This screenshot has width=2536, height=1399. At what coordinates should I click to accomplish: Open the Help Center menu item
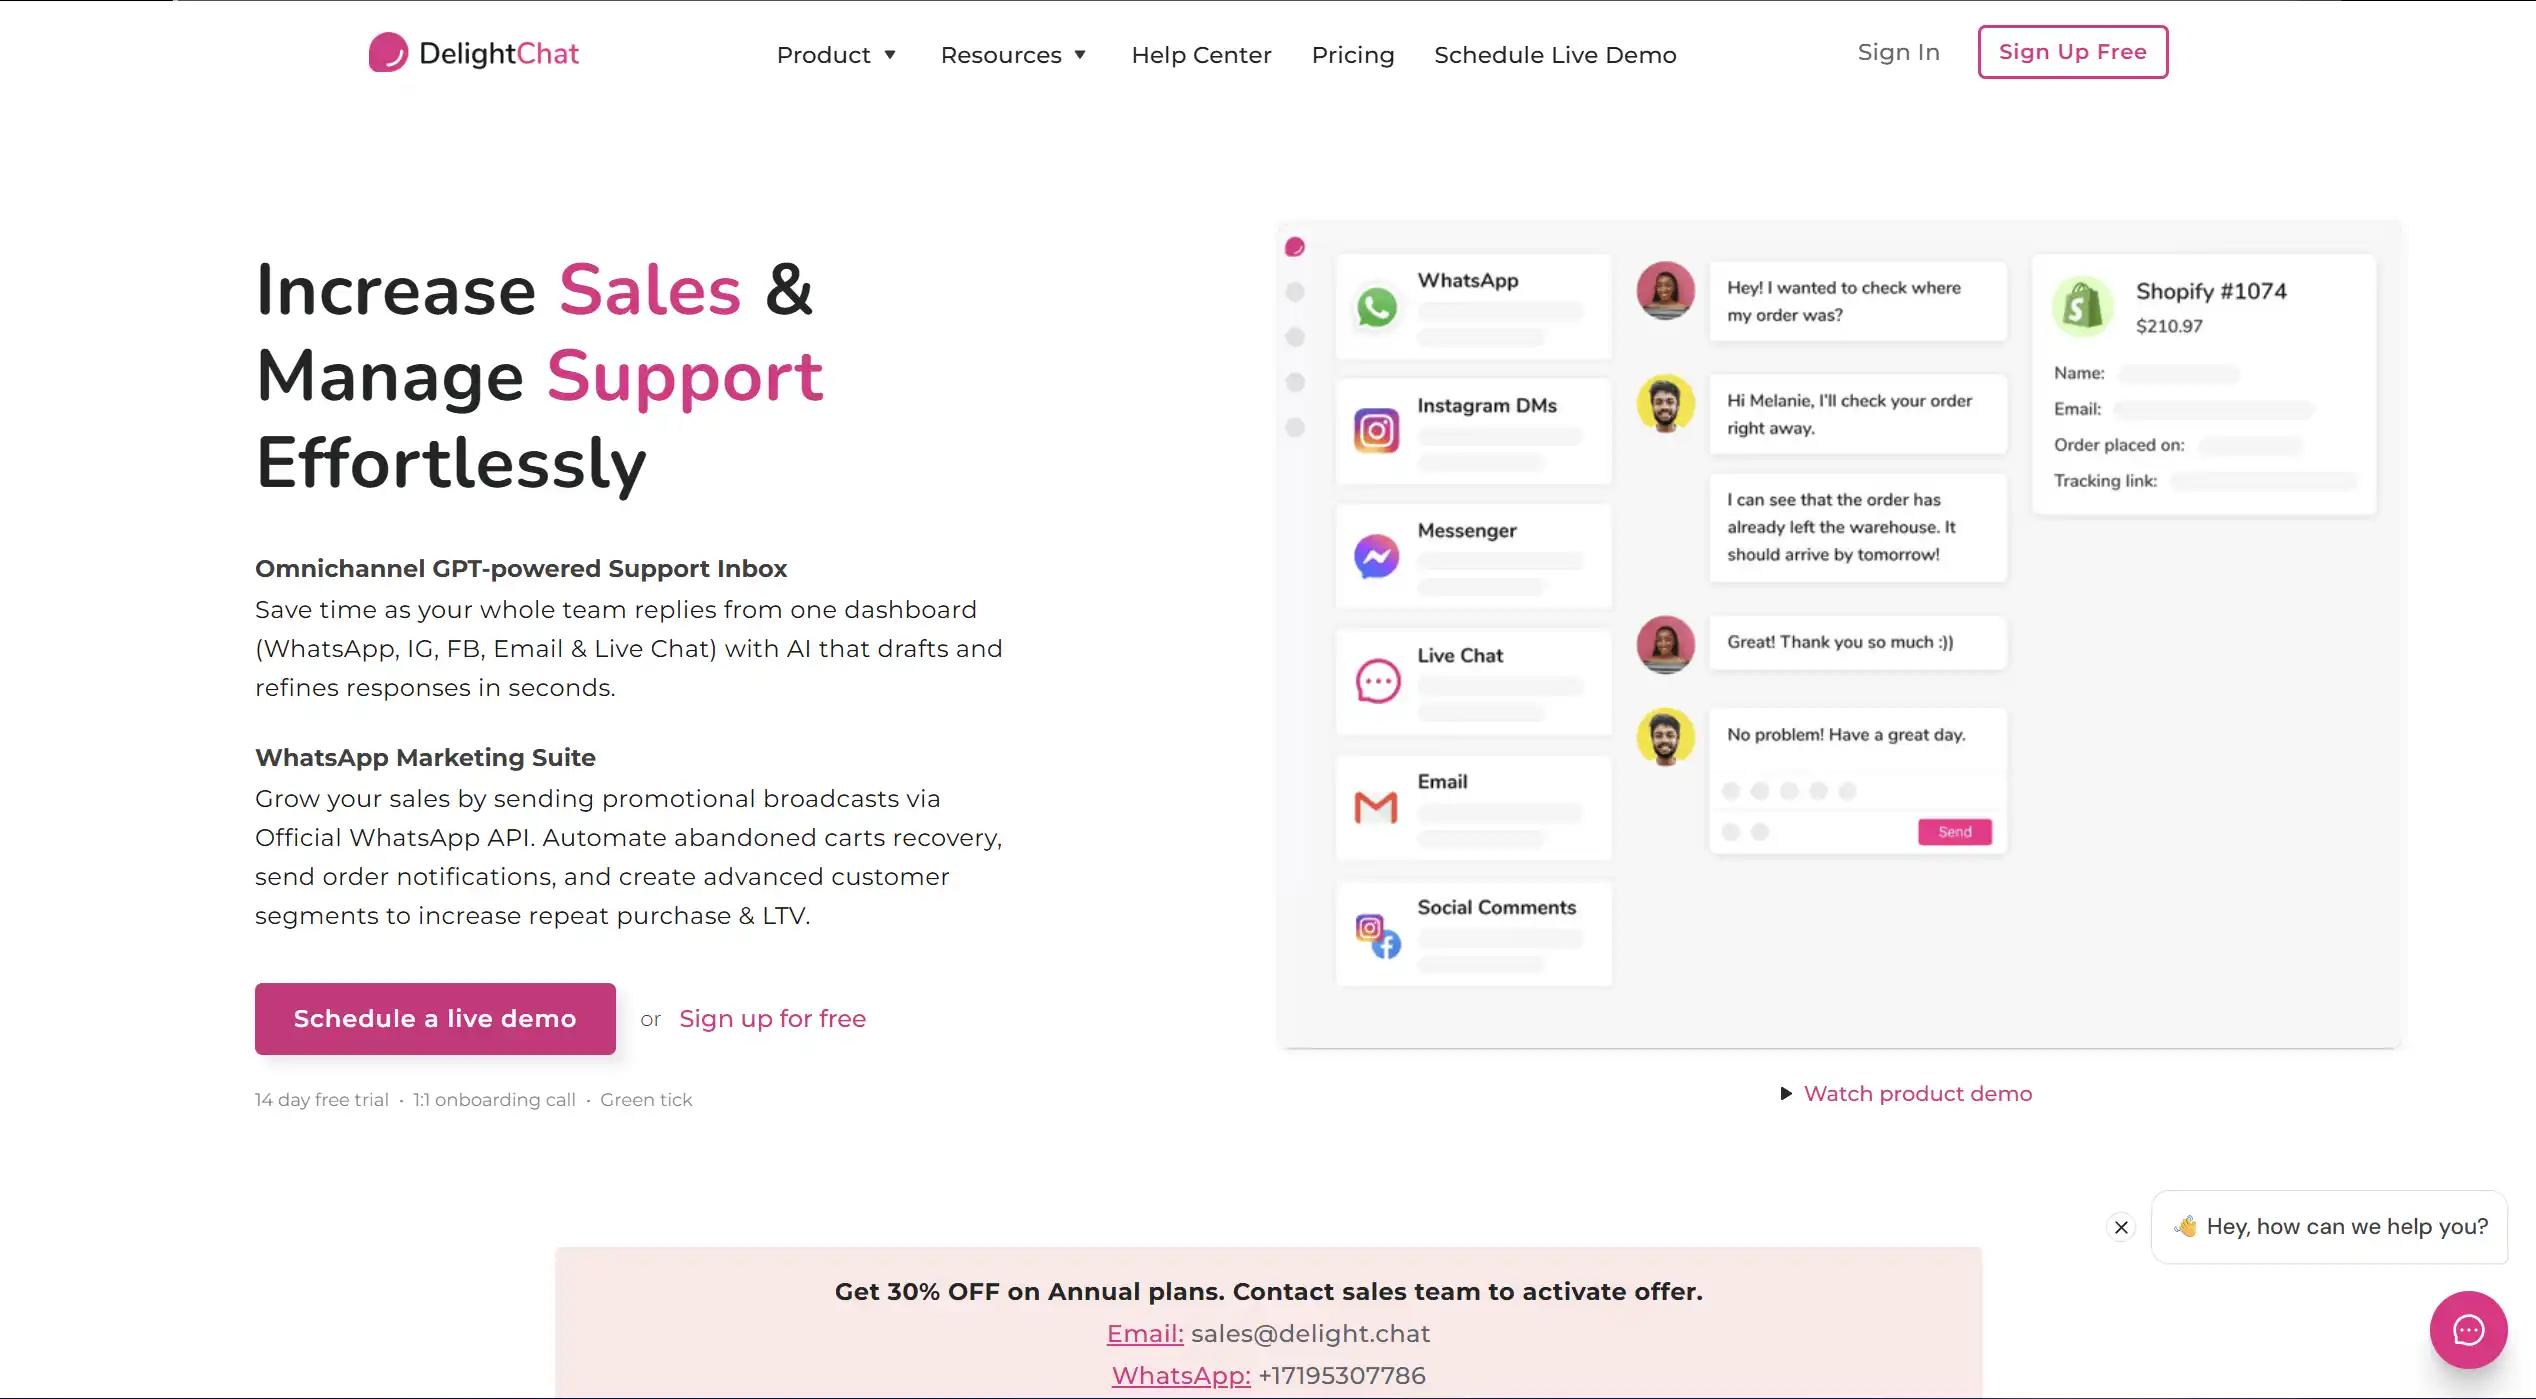1201,55
